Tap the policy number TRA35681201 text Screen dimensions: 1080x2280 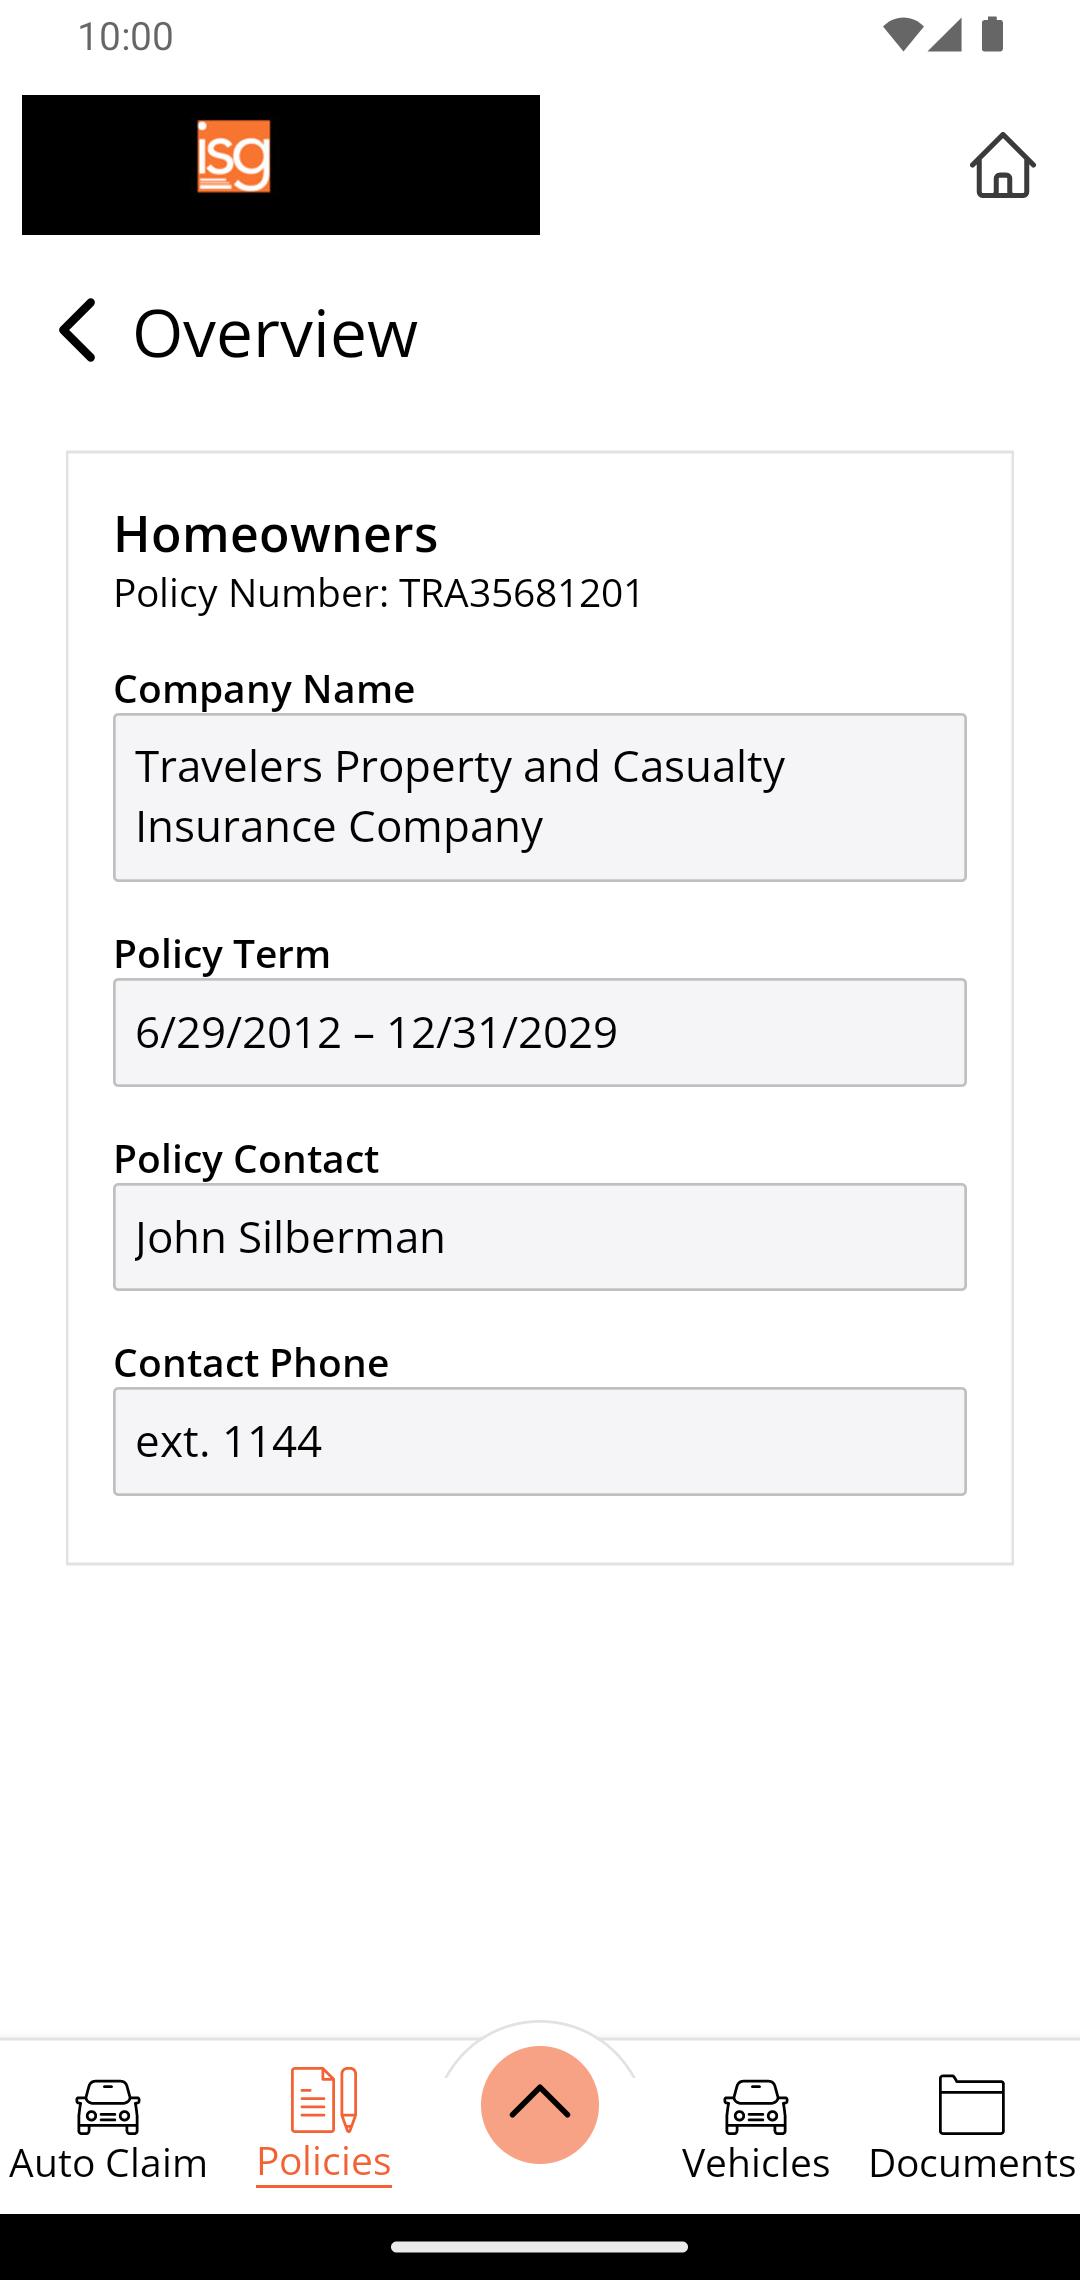pos(521,593)
